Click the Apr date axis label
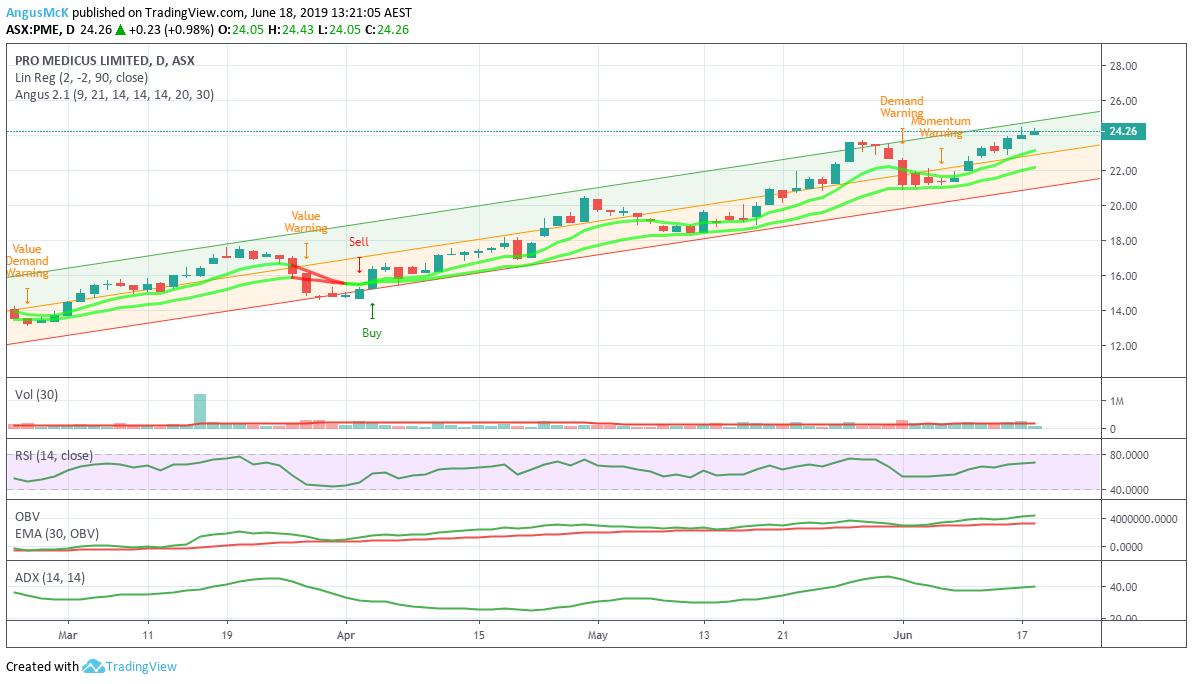The width and height of the screenshot is (1193, 684). (x=346, y=635)
